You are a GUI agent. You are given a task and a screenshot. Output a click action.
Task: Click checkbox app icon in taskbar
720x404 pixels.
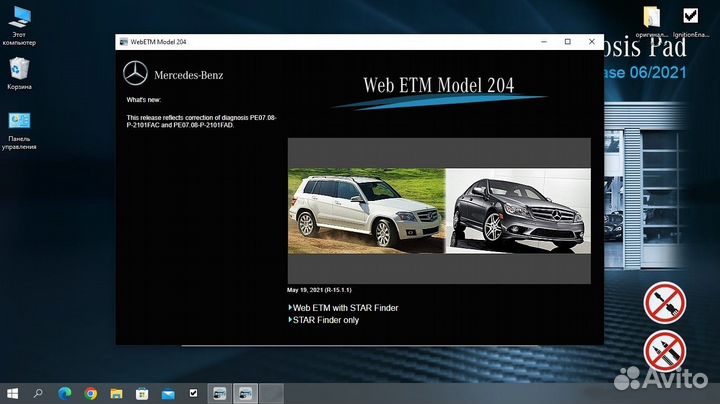[193, 393]
